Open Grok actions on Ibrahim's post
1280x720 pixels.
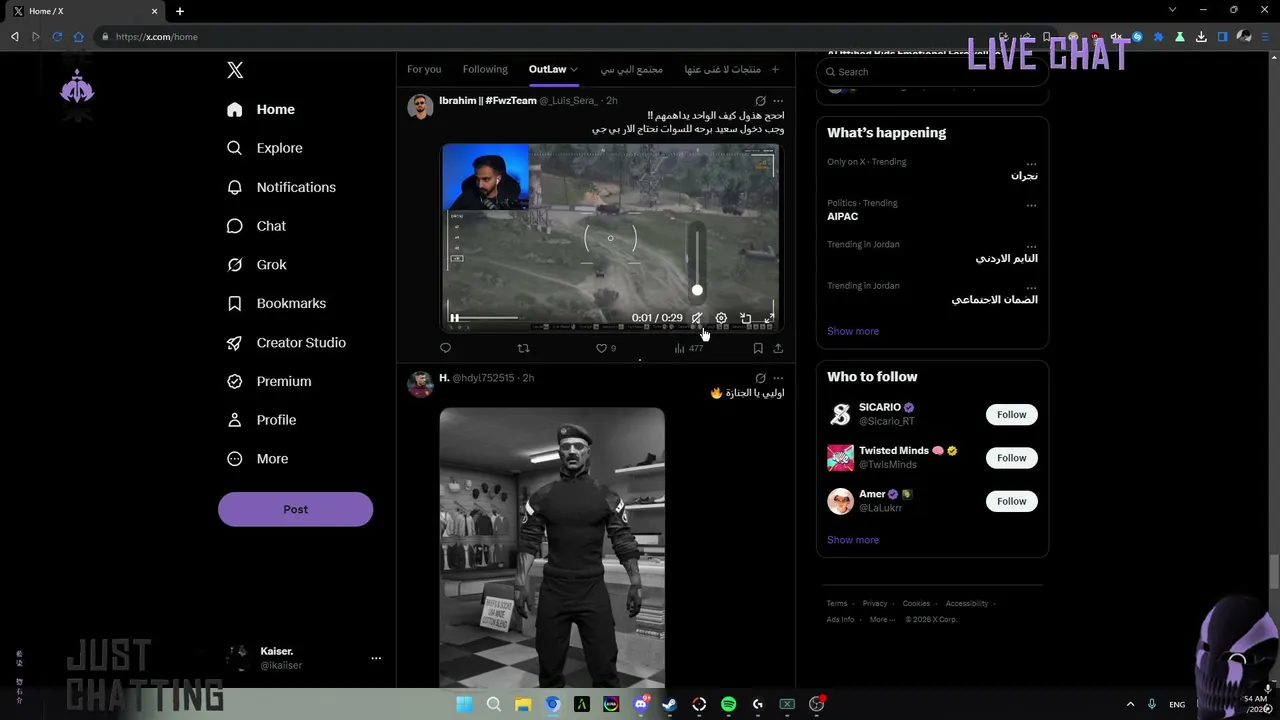coord(760,101)
